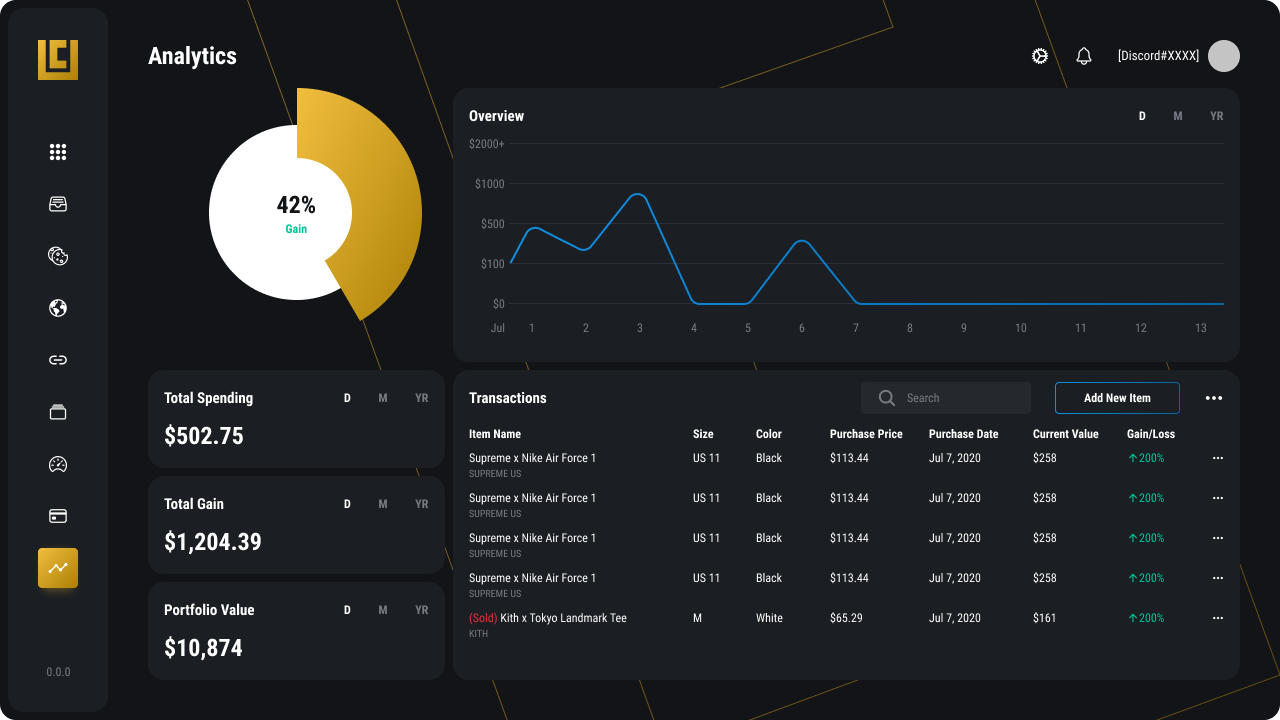Select the highlighted analytics chart icon
Image resolution: width=1280 pixels, height=720 pixels.
click(58, 568)
